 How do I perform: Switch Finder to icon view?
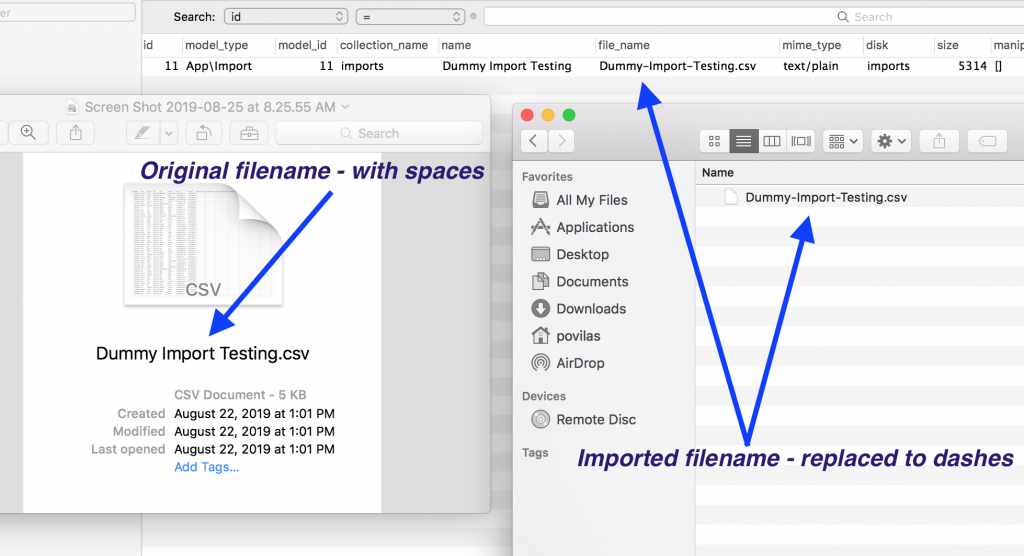(x=714, y=141)
